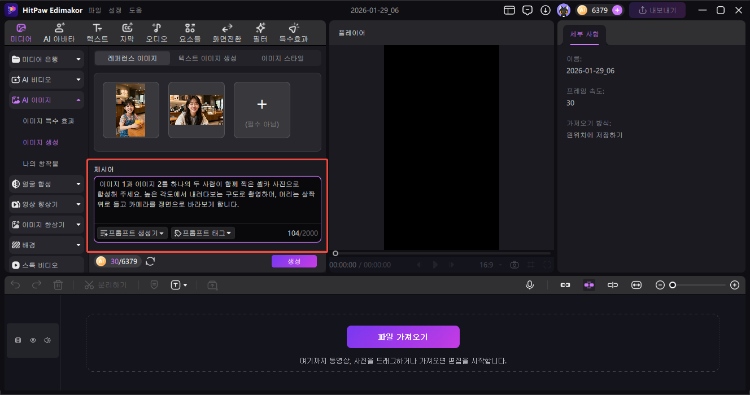The height and width of the screenshot is (395, 750).
Task: Expand the 배경 background section
Action: click(46, 245)
